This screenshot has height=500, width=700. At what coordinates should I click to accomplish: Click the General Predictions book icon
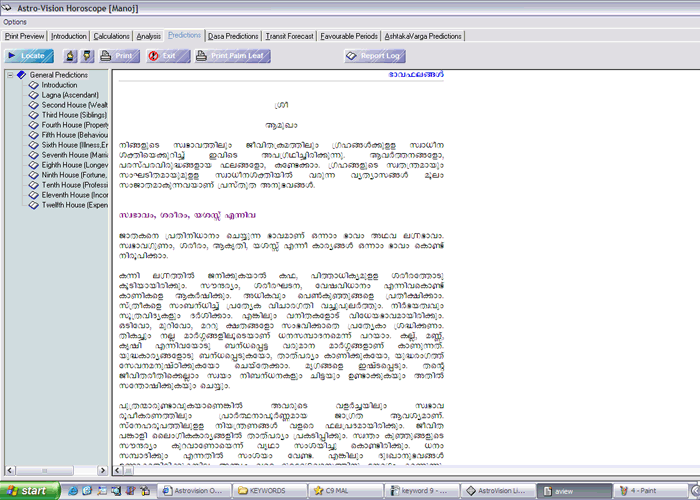click(x=21, y=75)
